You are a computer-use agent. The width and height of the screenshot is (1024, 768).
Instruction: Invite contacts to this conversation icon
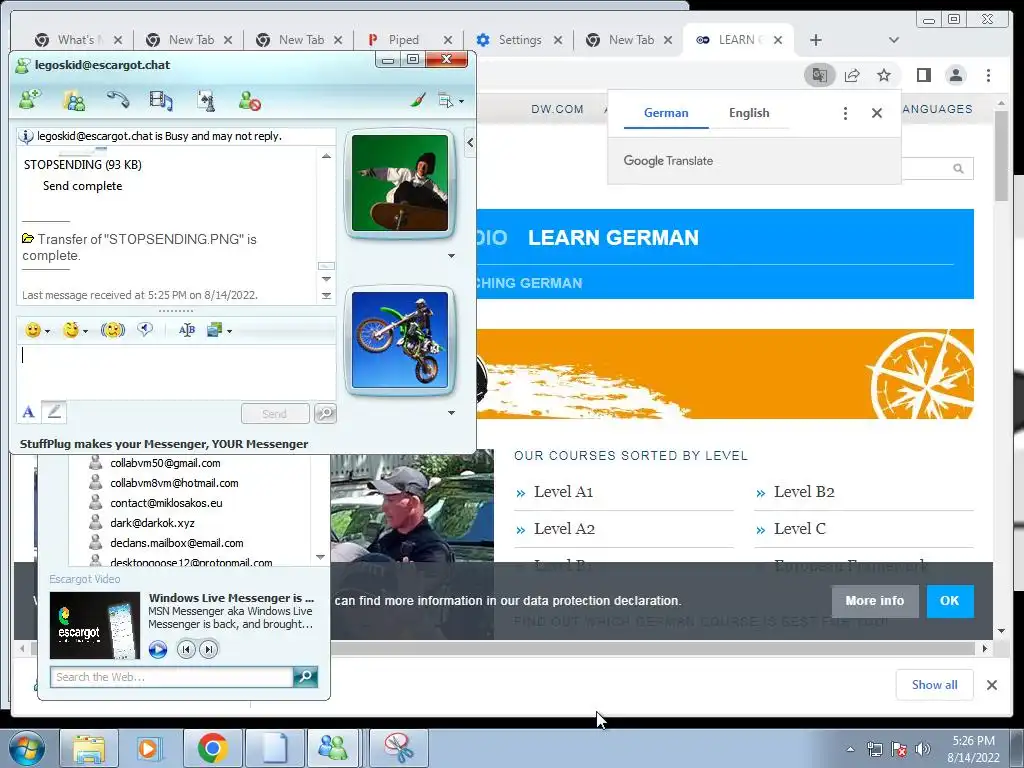tap(74, 101)
